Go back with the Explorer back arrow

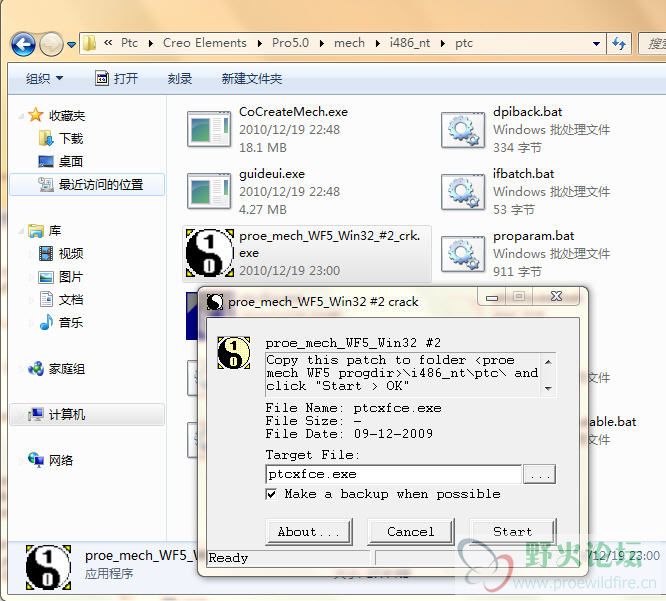(x=23, y=44)
